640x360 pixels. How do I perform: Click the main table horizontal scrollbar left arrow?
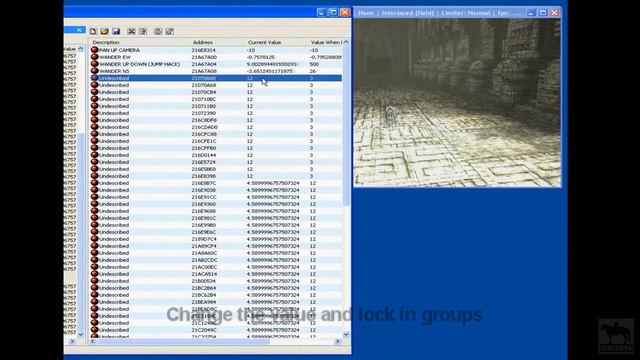[93, 341]
